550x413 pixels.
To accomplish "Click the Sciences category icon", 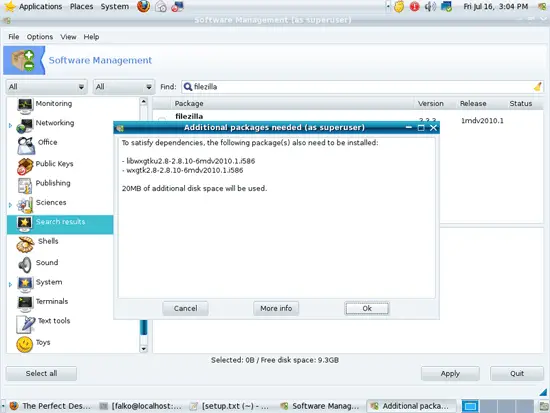I will click(x=25, y=205).
